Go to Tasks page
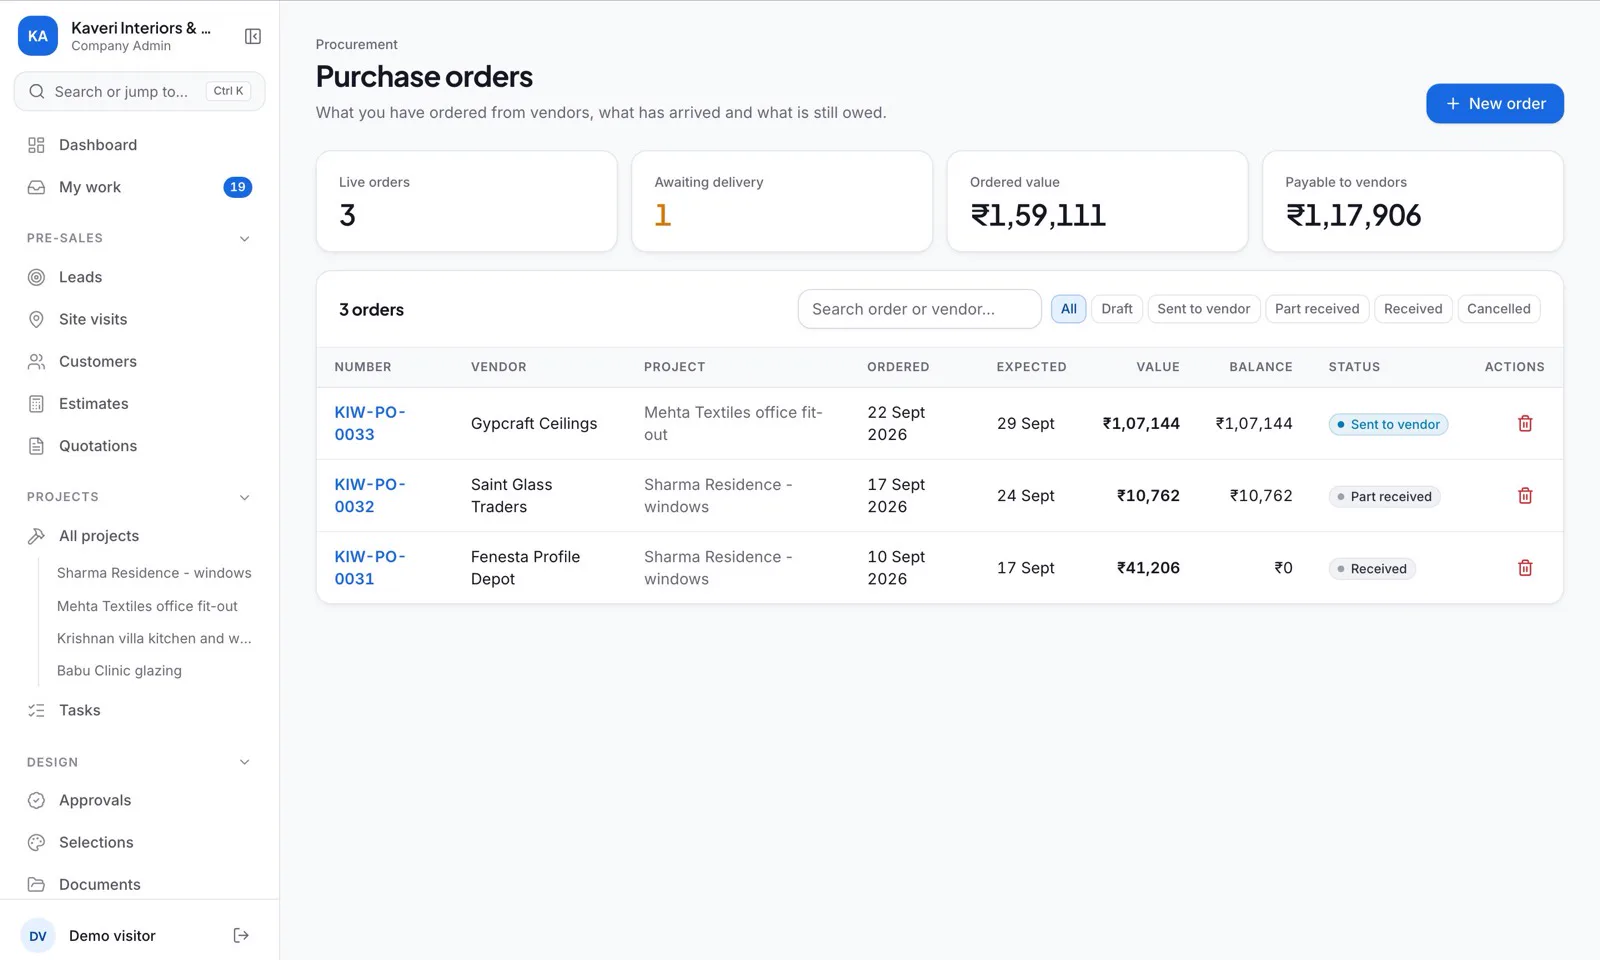Image resolution: width=1600 pixels, height=960 pixels. click(139, 710)
